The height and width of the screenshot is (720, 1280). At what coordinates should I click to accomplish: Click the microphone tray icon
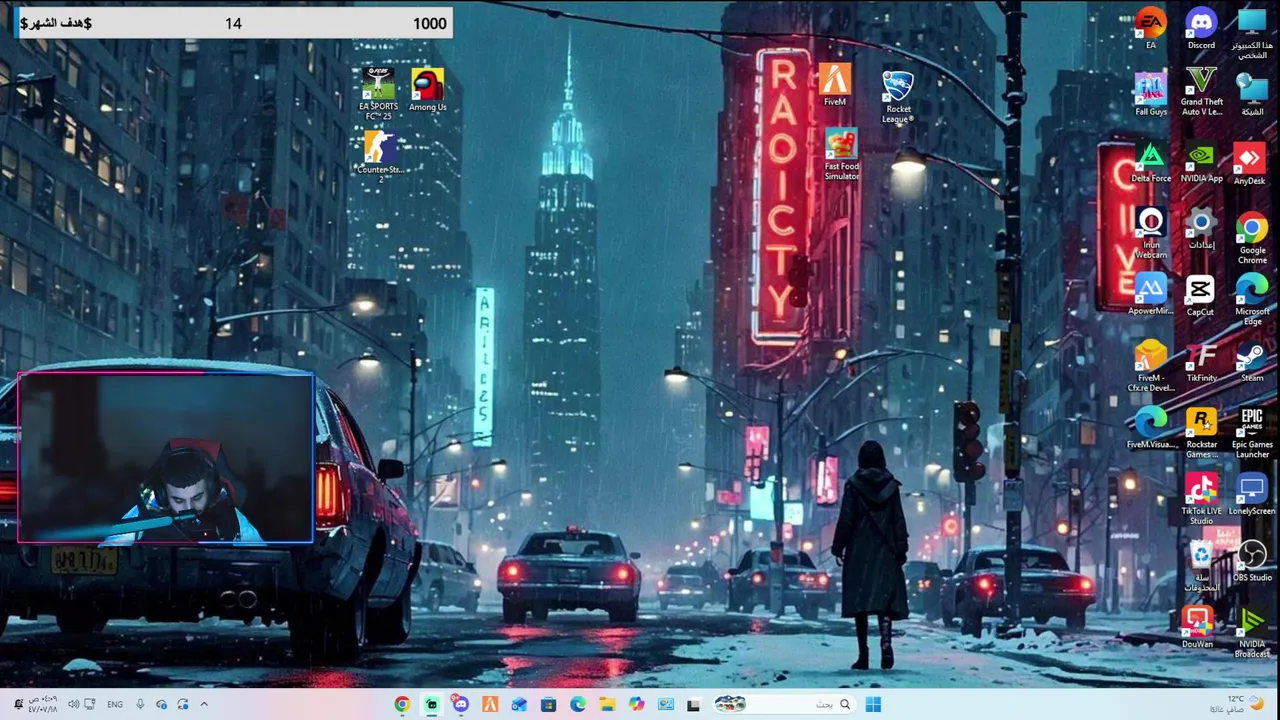click(x=140, y=704)
